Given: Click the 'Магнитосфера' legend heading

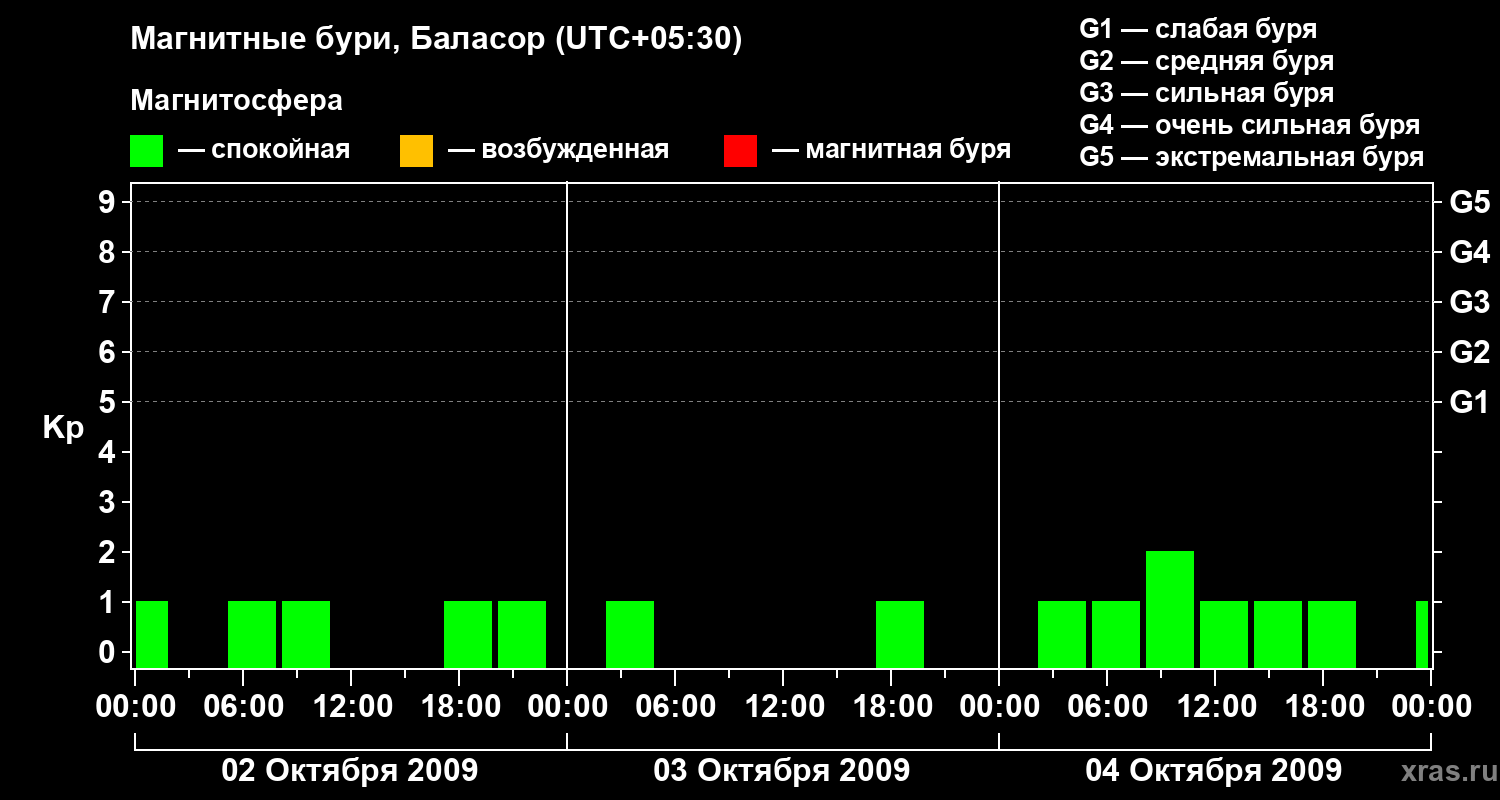Looking at the screenshot, I should tap(236, 101).
